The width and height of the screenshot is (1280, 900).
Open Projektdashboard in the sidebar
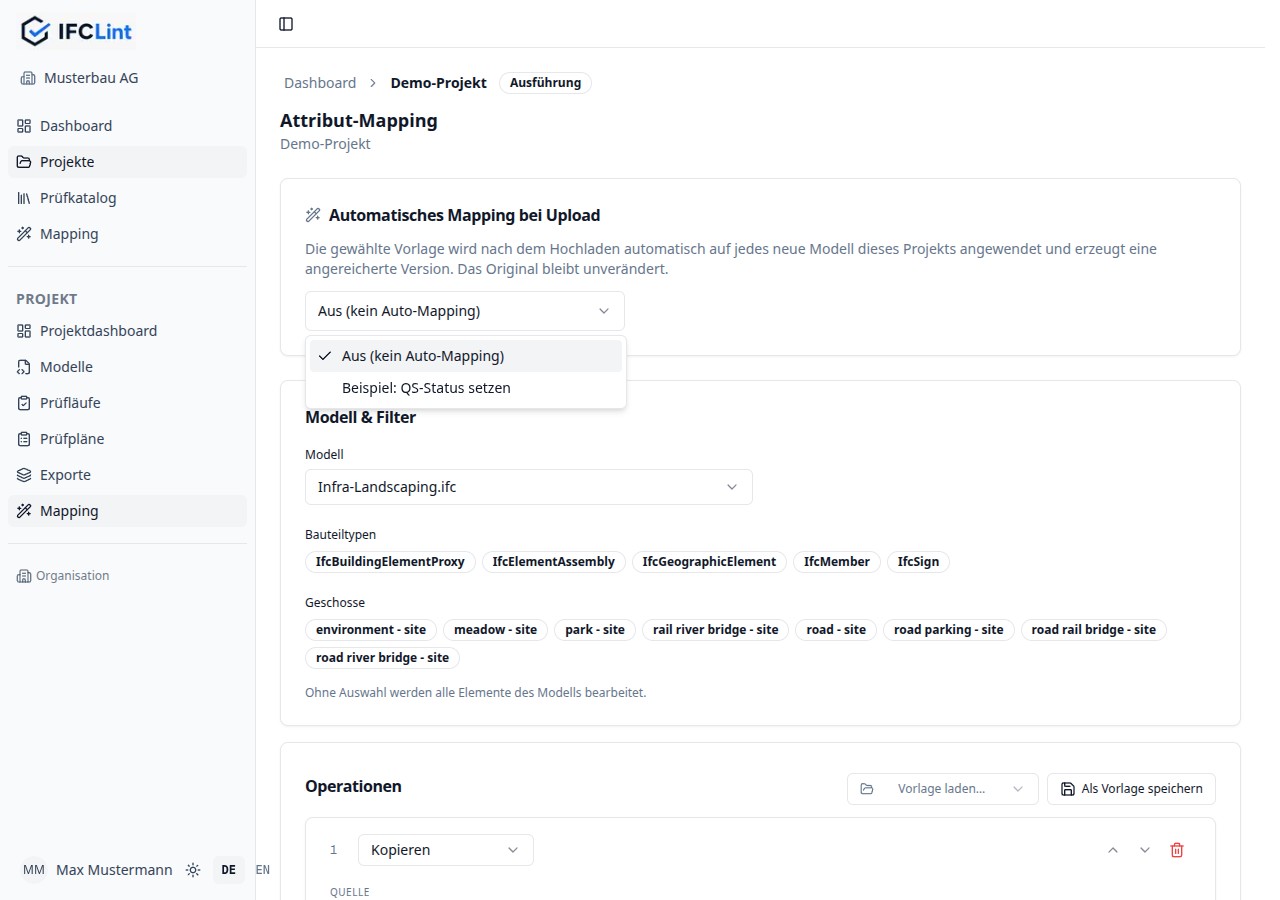point(127,331)
